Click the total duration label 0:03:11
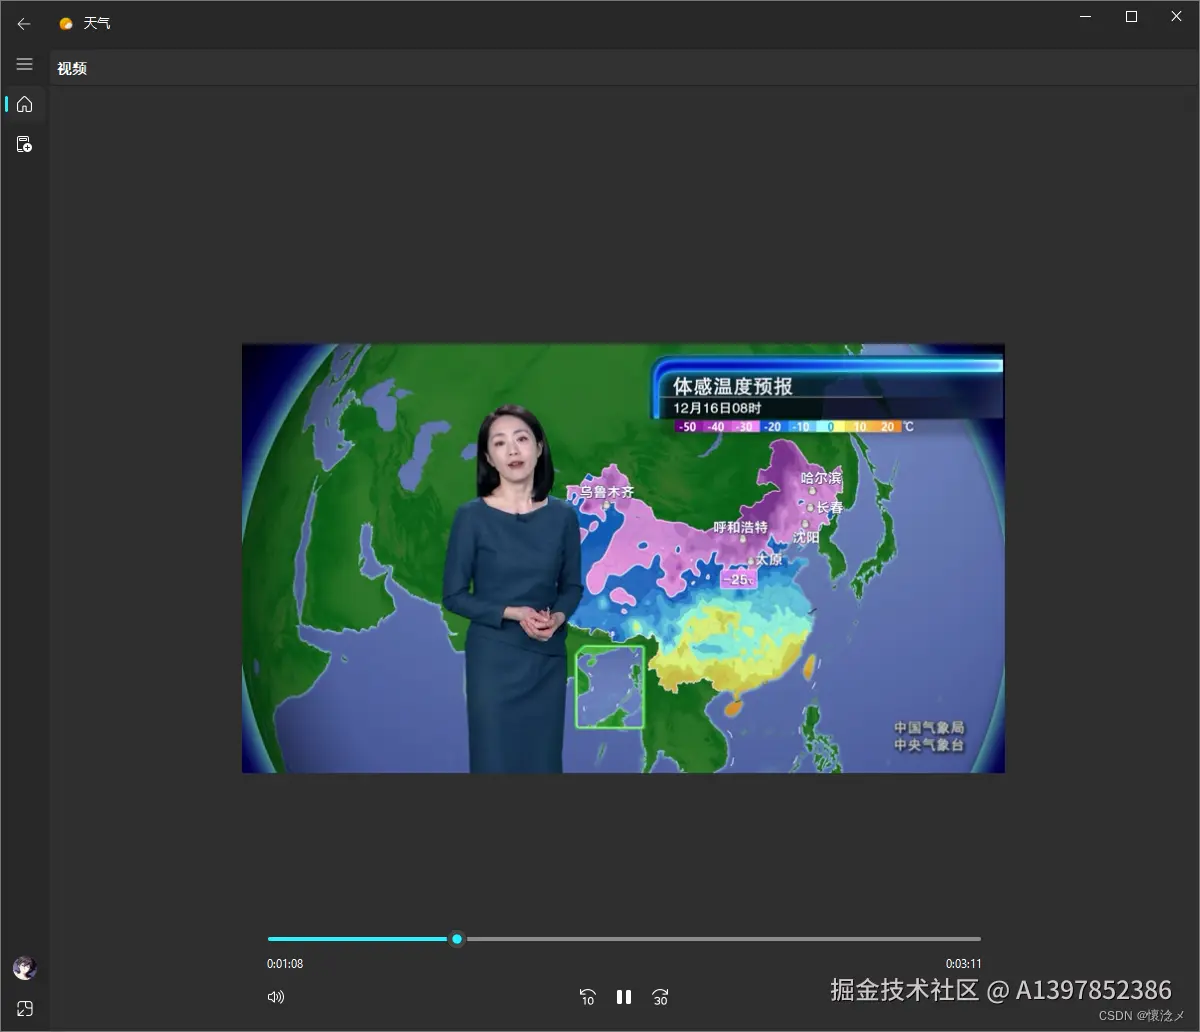1200x1032 pixels. (x=965, y=963)
